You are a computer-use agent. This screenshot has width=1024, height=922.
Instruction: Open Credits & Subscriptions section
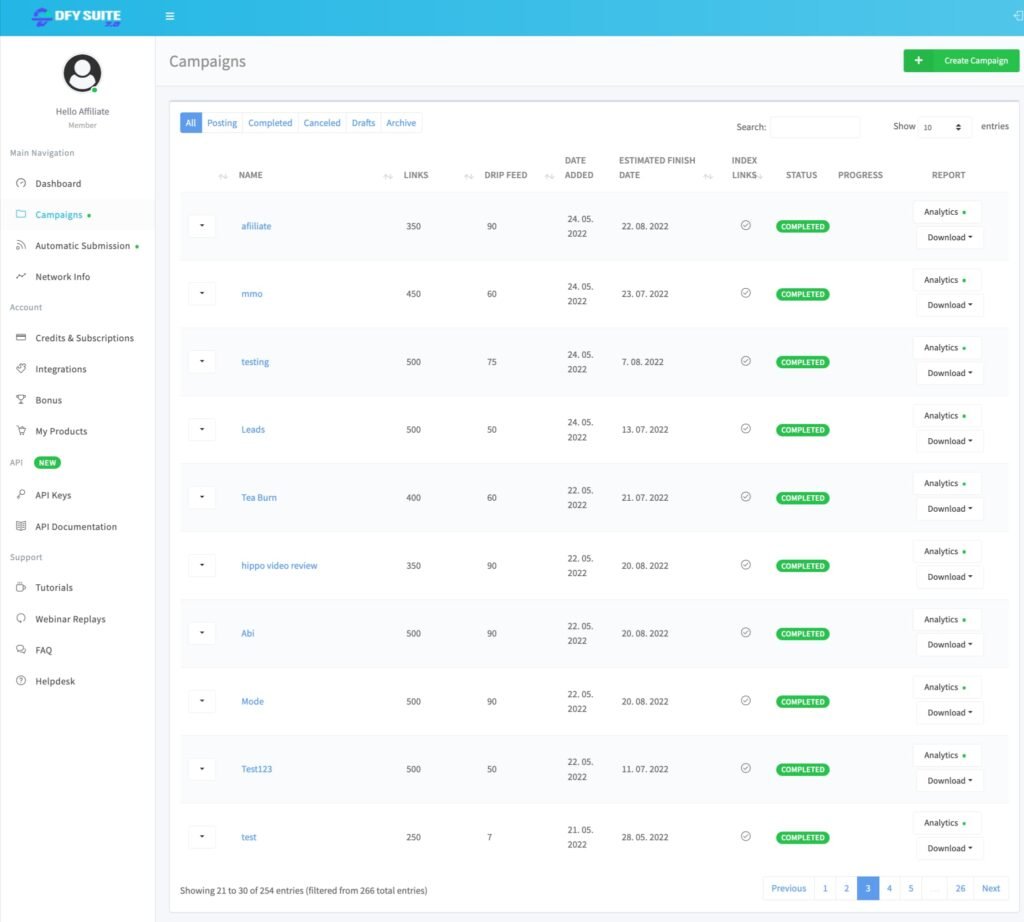[84, 338]
